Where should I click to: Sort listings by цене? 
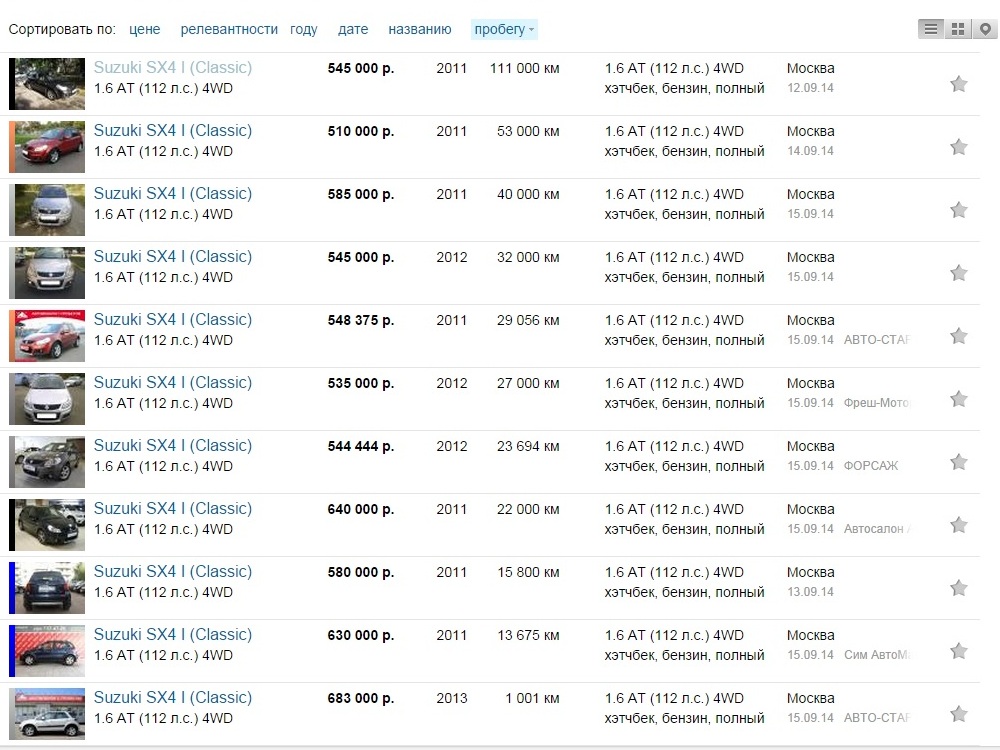point(145,29)
